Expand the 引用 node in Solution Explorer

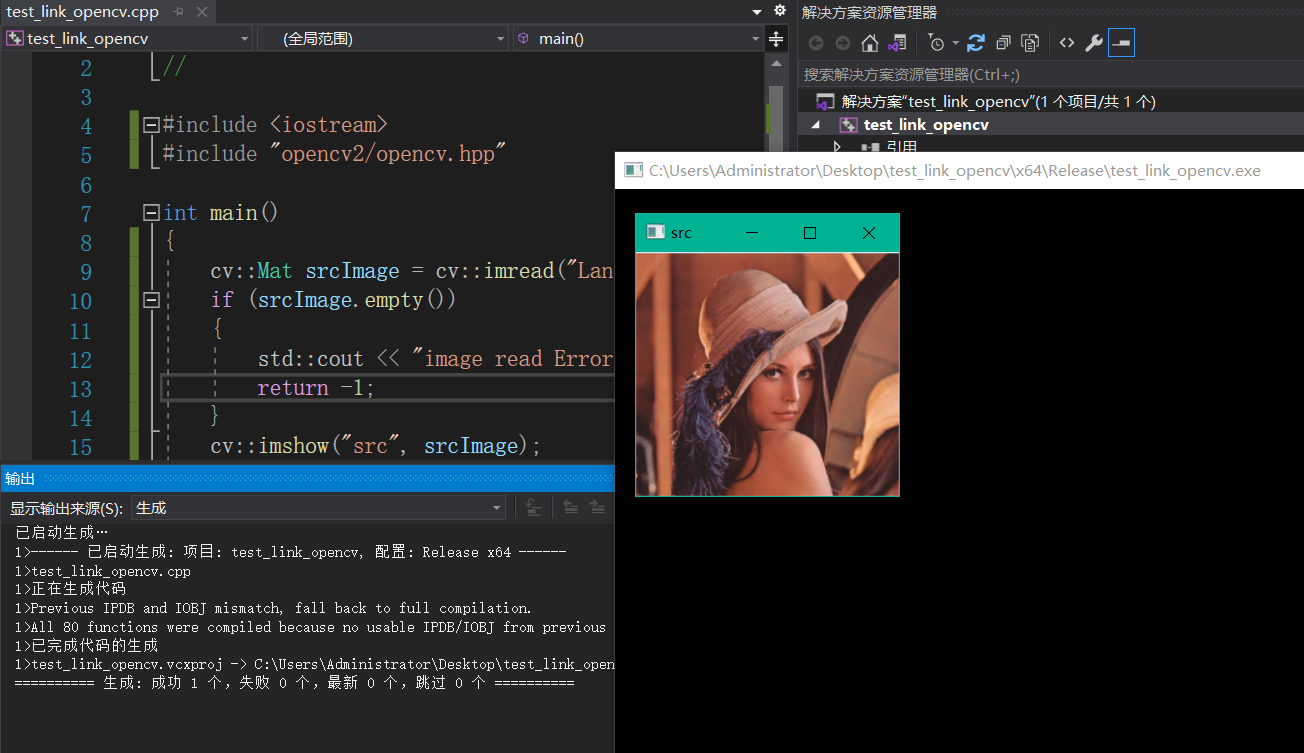(x=838, y=147)
